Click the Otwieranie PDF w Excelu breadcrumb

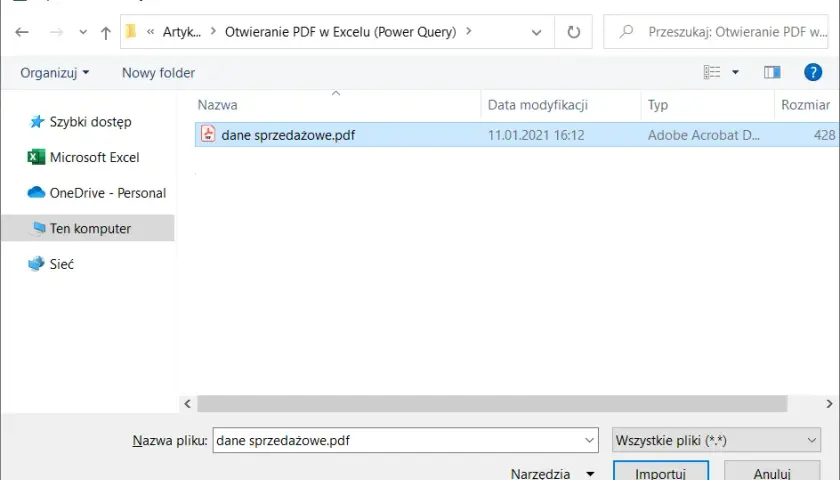pyautogui.click(x=340, y=32)
